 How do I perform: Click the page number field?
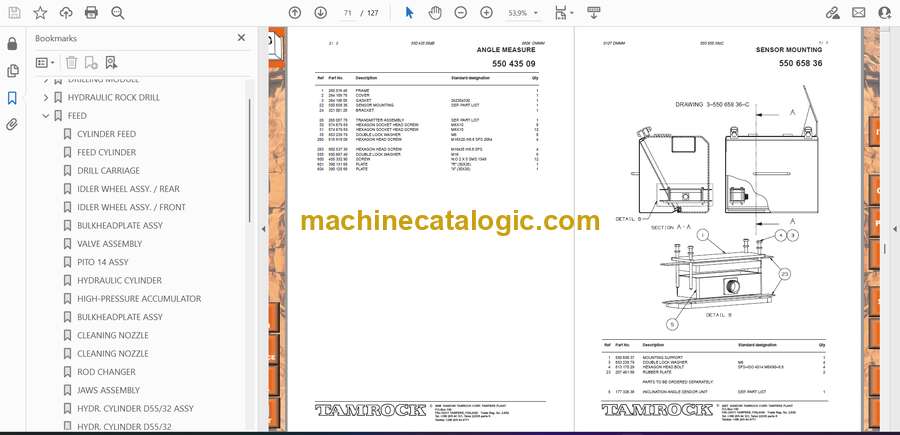click(347, 13)
